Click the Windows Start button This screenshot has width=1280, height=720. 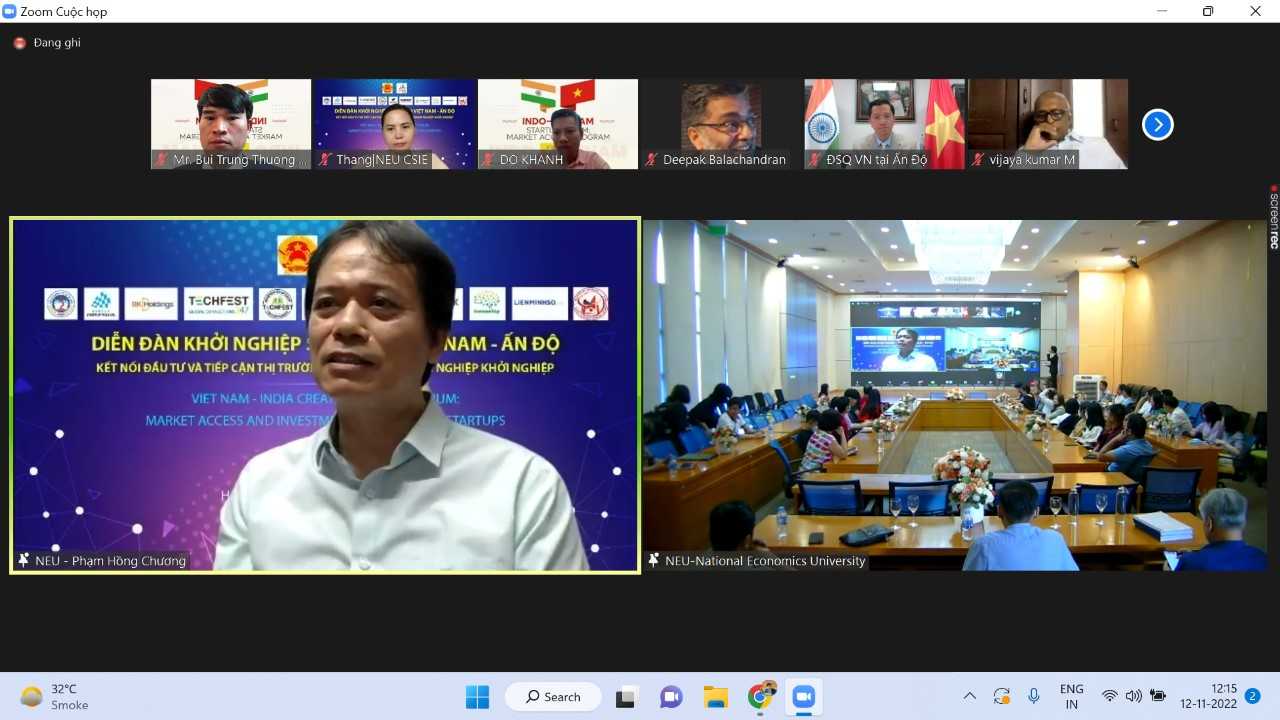477,697
